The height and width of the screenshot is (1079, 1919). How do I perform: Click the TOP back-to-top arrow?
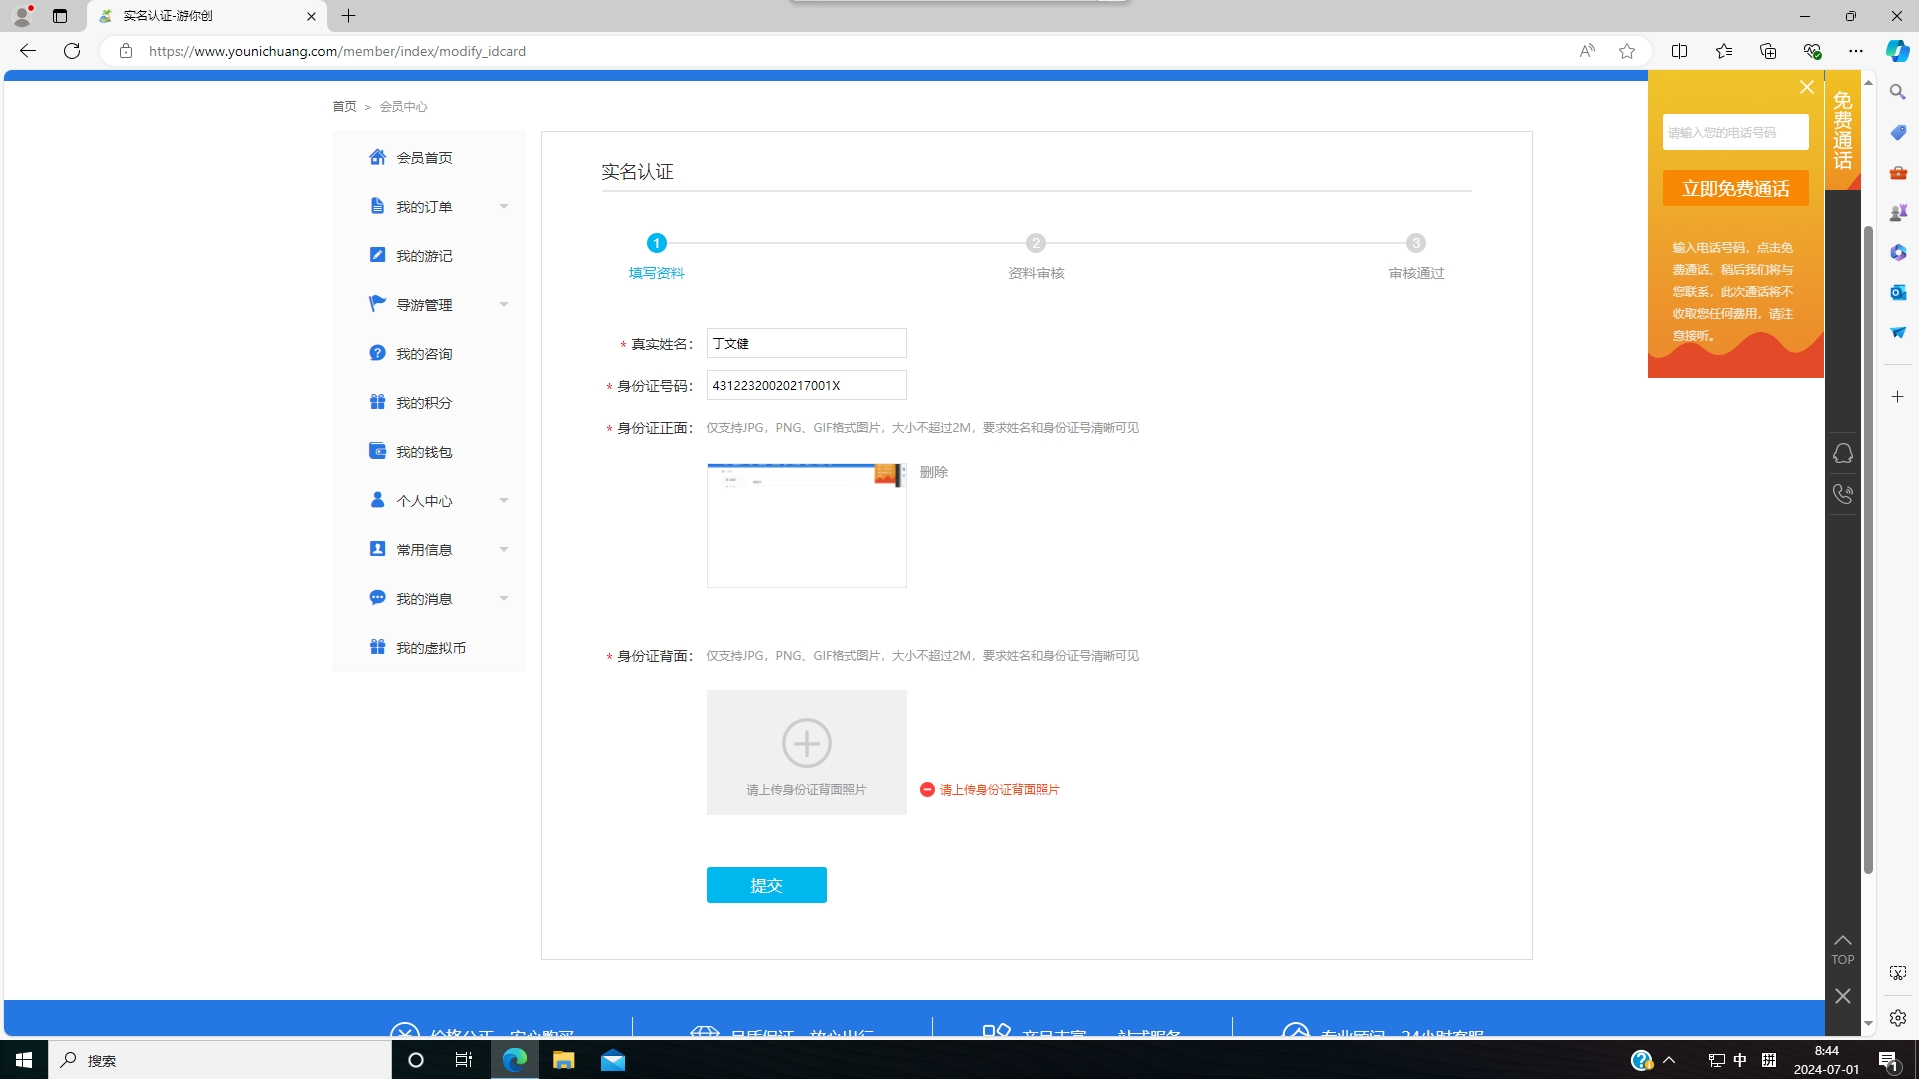pos(1842,948)
